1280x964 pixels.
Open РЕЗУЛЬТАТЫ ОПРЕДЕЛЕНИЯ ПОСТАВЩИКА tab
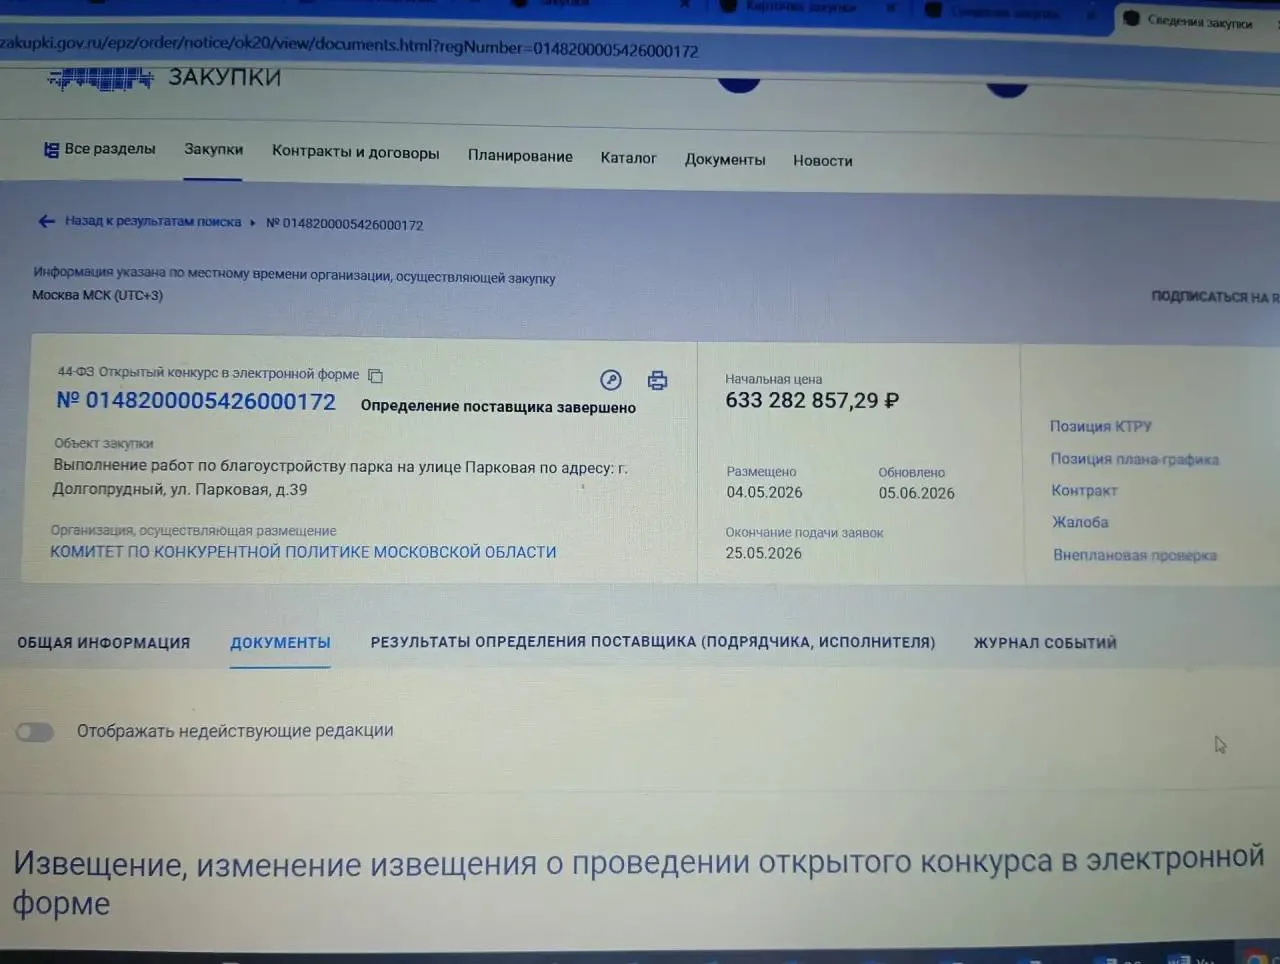point(653,642)
